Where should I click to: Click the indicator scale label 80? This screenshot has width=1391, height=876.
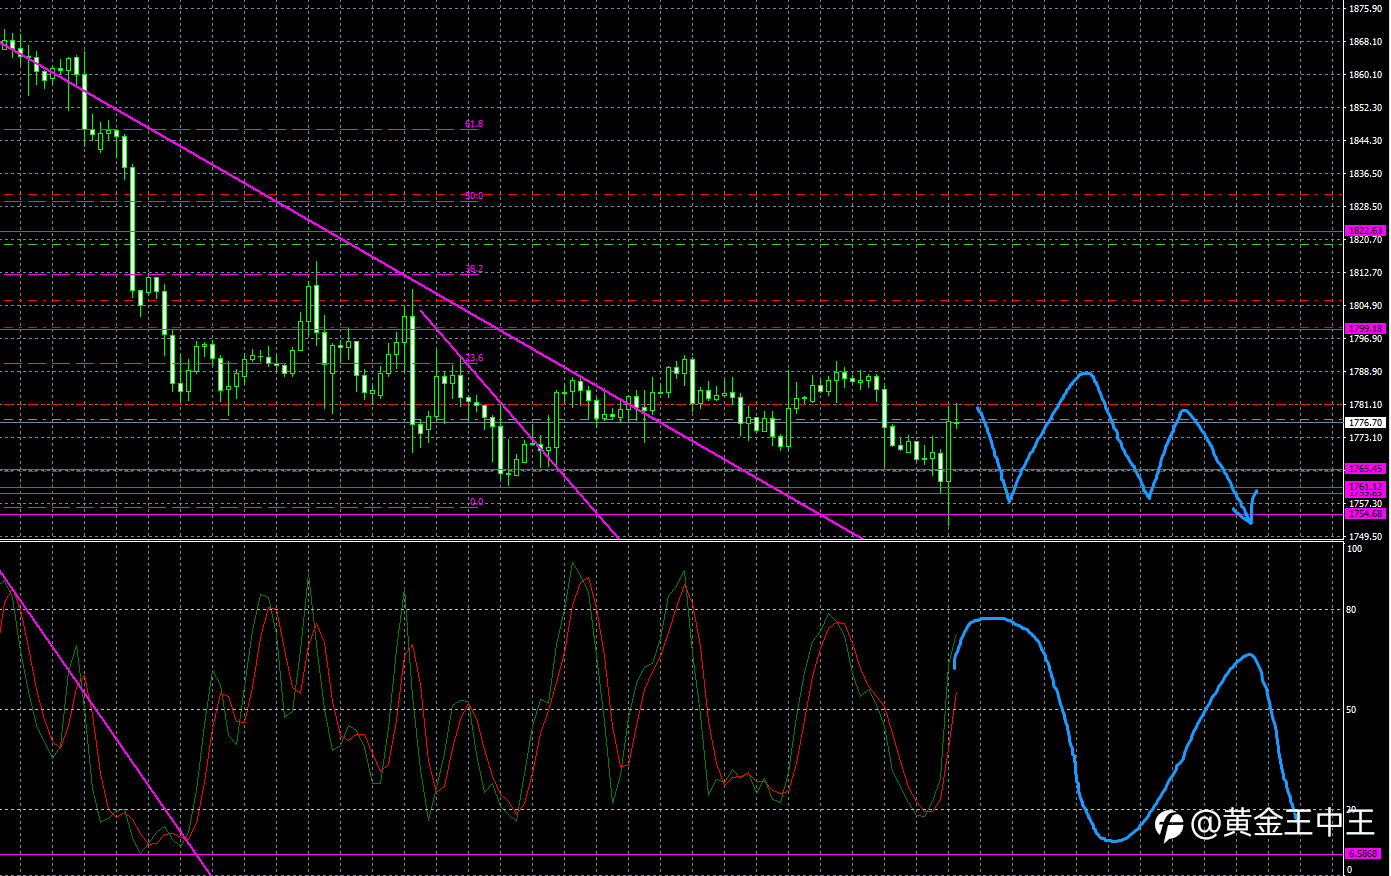coord(1352,610)
